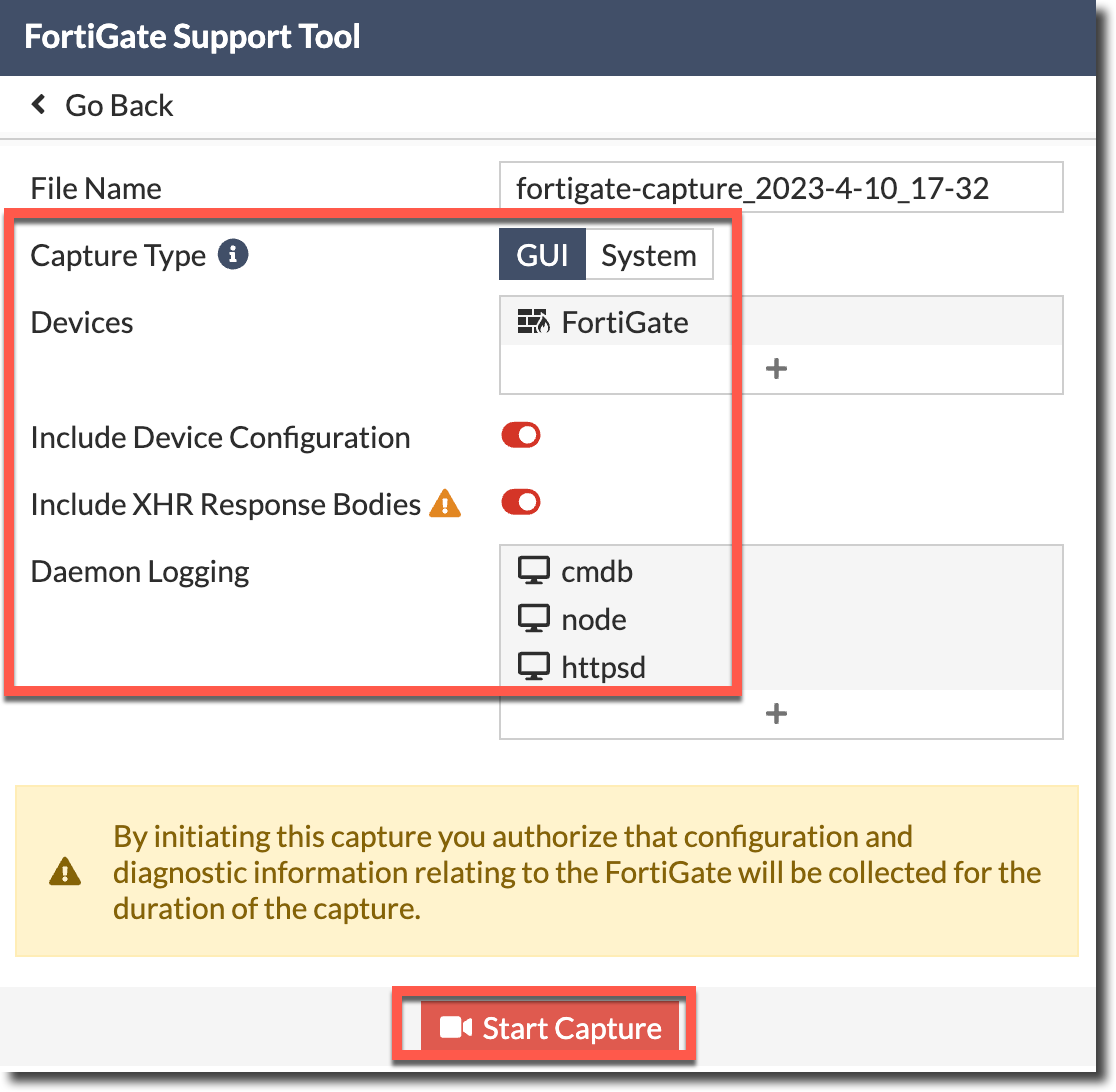Click the warning triangle in the yellow notice
The image size is (1116, 1092).
(65, 871)
